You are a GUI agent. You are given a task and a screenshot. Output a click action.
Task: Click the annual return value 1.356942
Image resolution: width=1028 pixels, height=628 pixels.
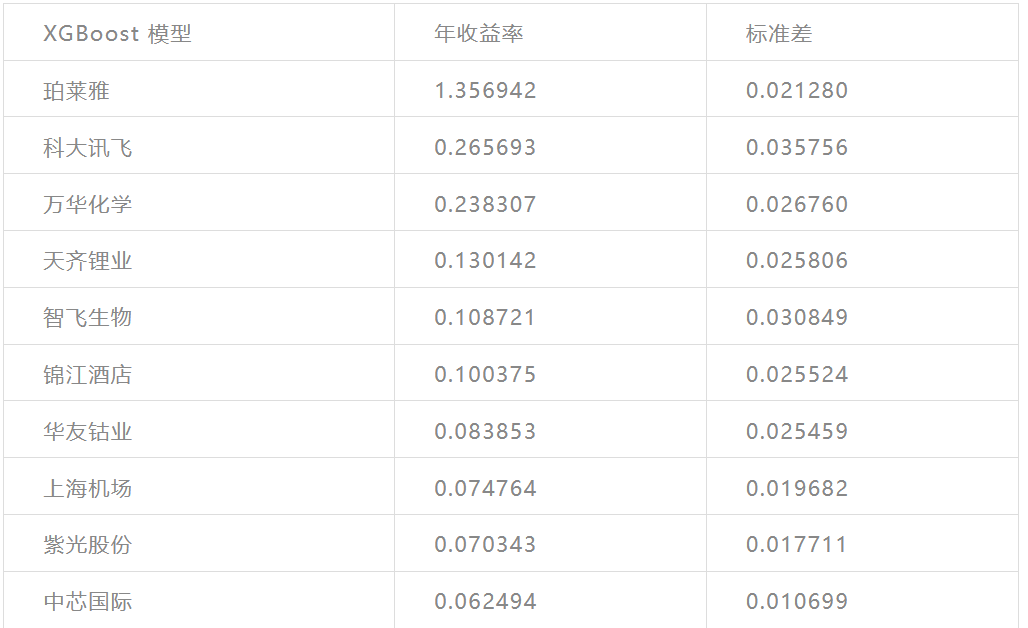click(485, 91)
